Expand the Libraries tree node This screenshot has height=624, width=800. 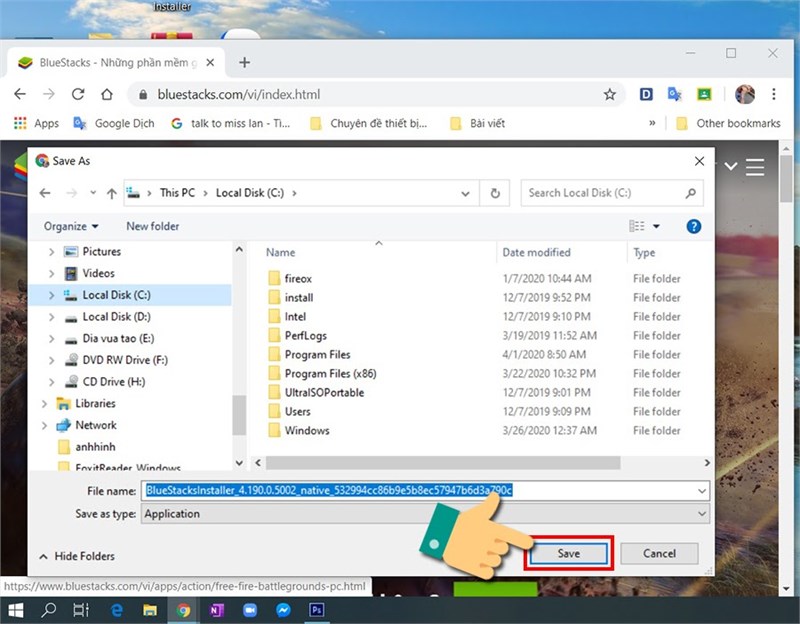[43, 404]
